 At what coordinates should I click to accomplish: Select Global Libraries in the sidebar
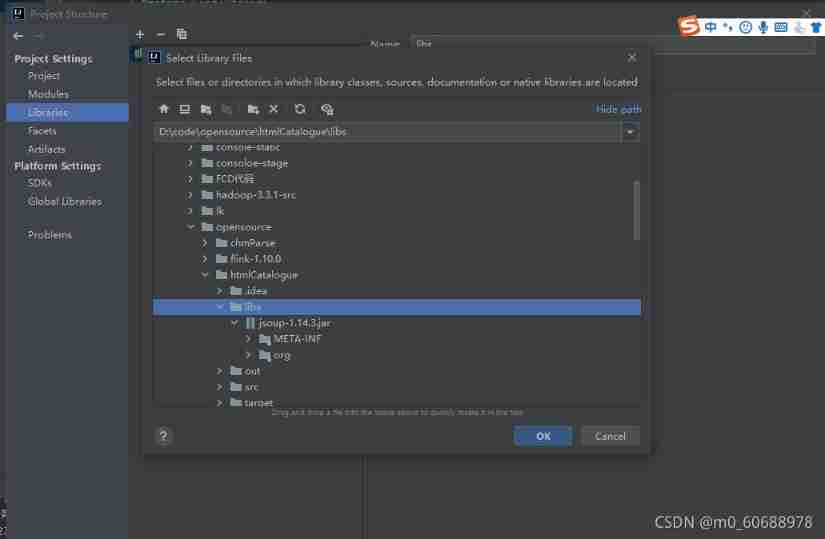pos(64,201)
